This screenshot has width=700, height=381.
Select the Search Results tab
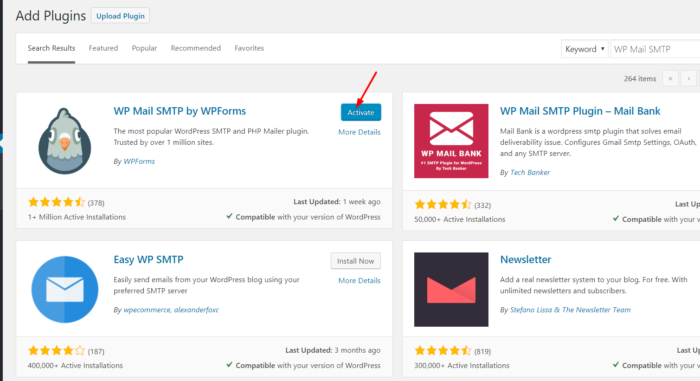tap(51, 48)
